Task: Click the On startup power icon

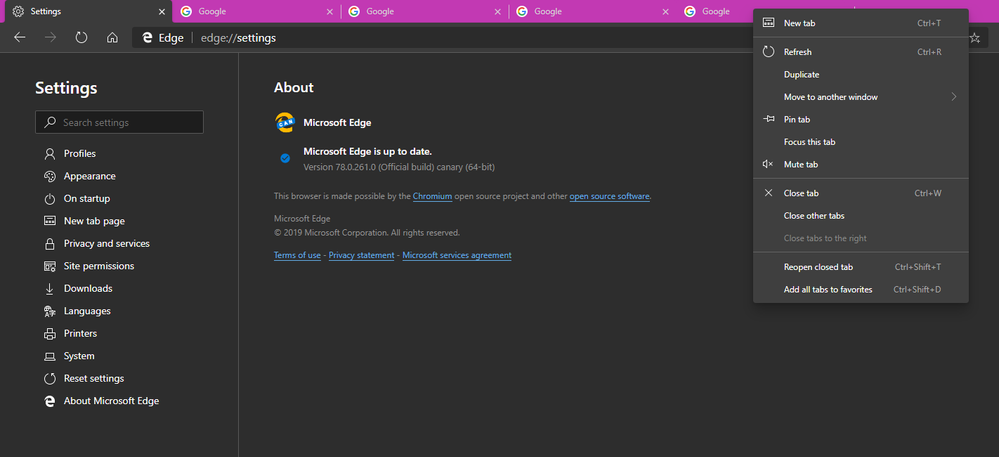Action: point(50,199)
